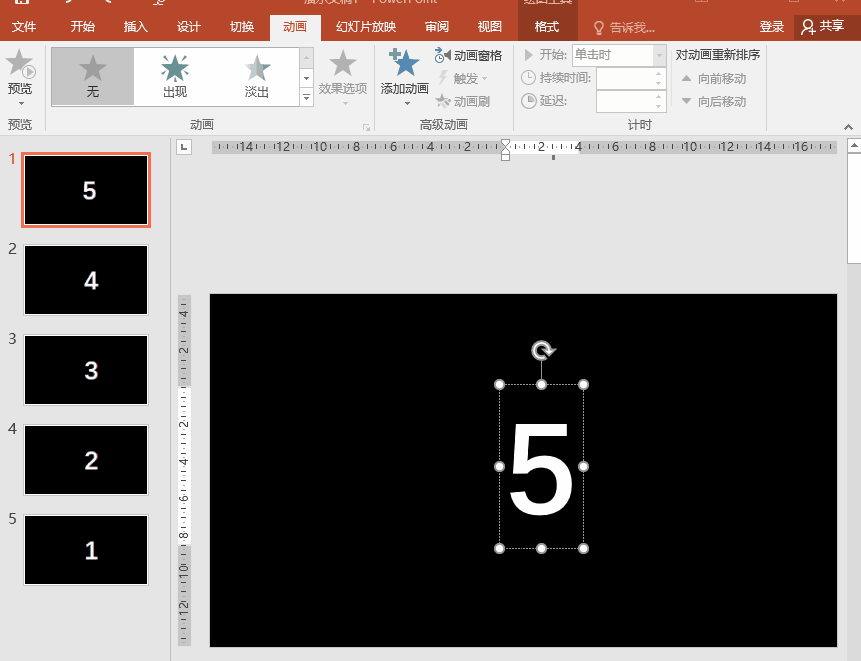
Task: Switch to the 视图 View tab
Action: (489, 27)
